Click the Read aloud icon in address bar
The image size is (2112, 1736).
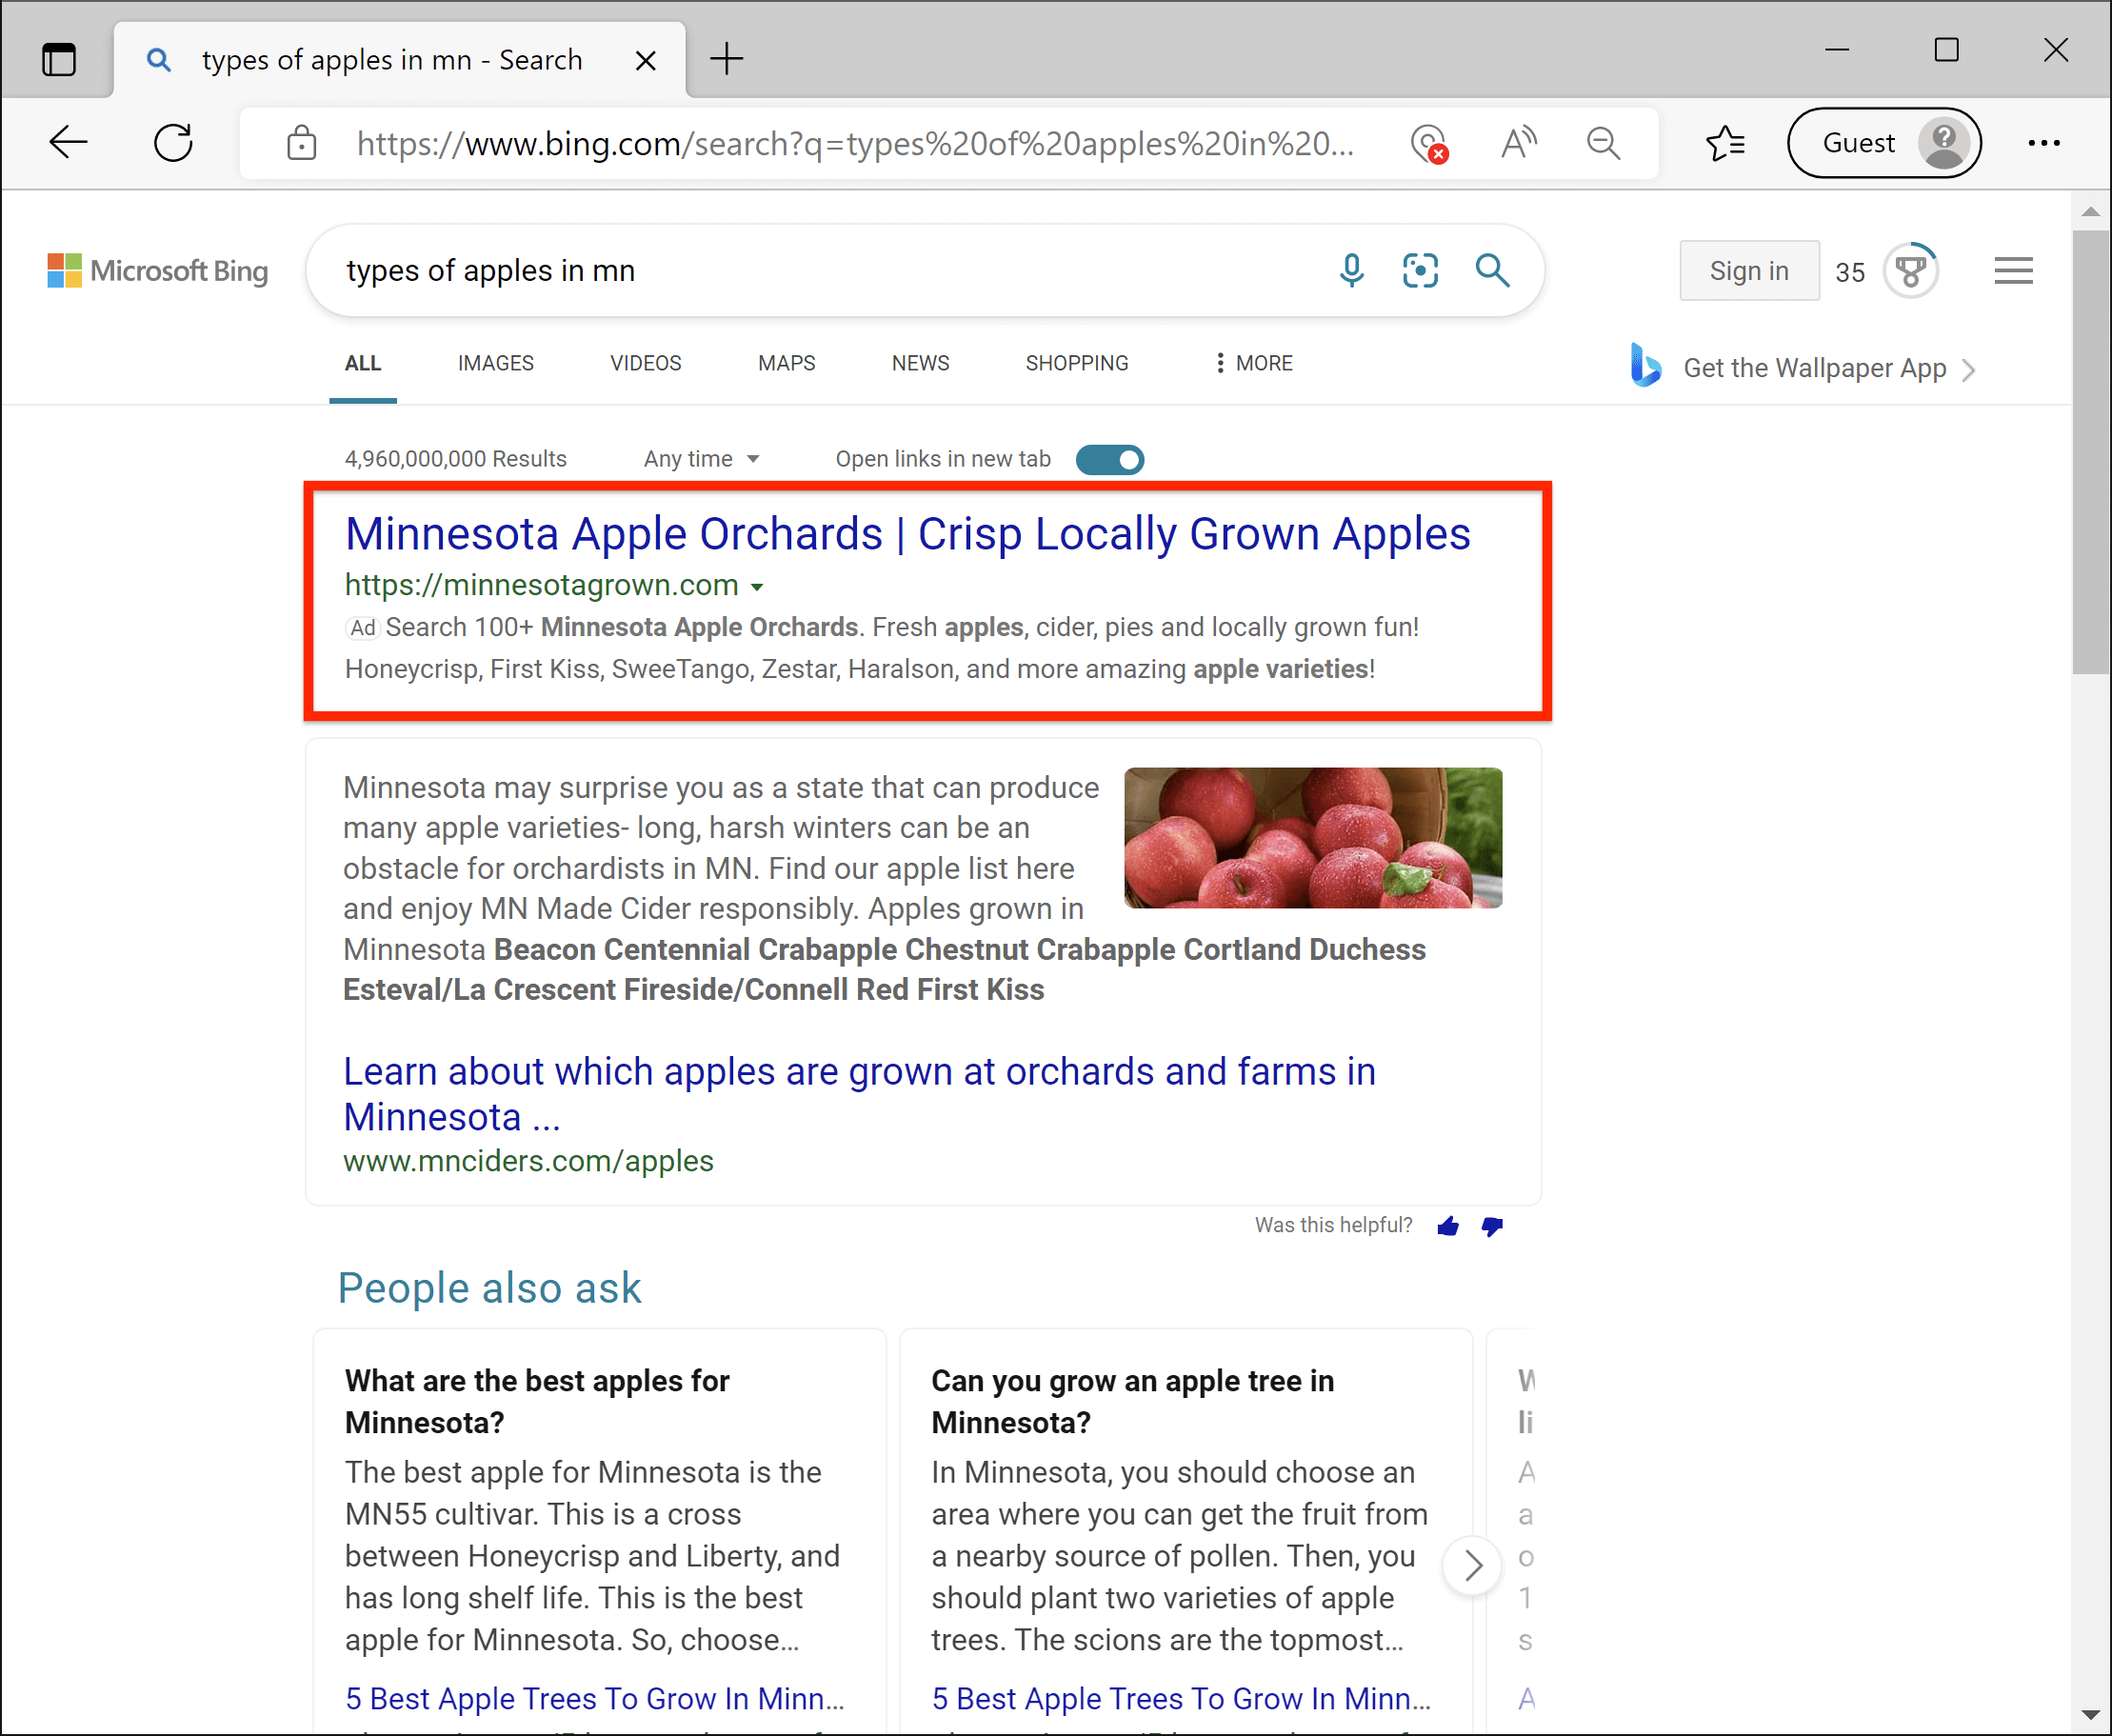pos(1518,143)
